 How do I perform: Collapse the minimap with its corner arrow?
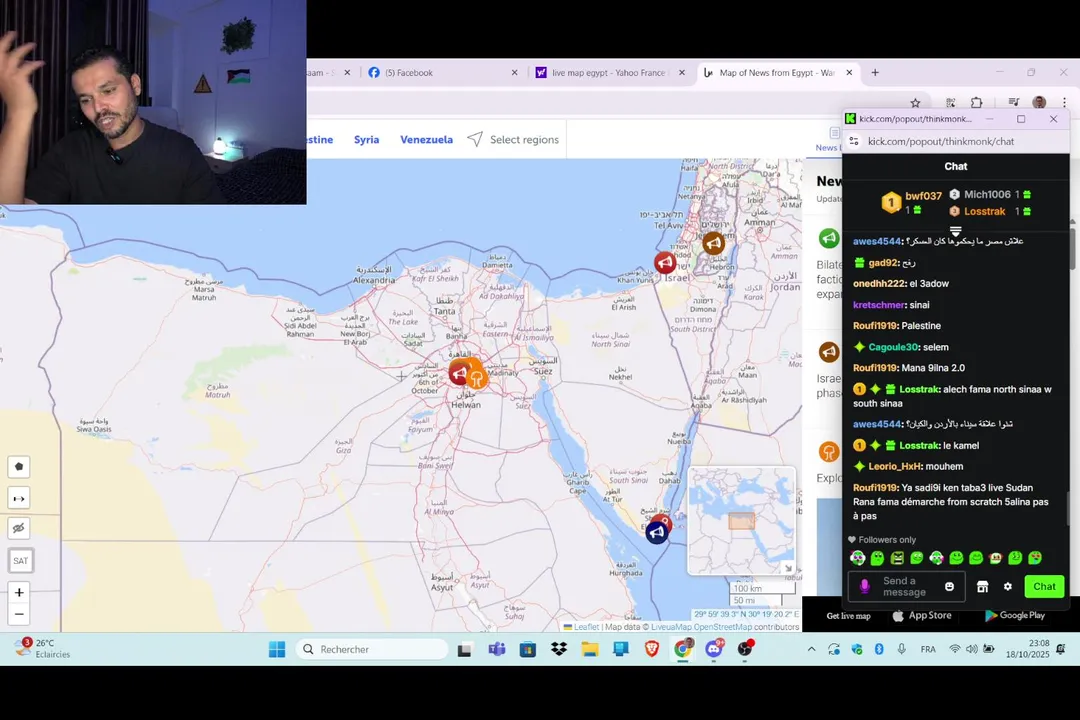pos(788,568)
